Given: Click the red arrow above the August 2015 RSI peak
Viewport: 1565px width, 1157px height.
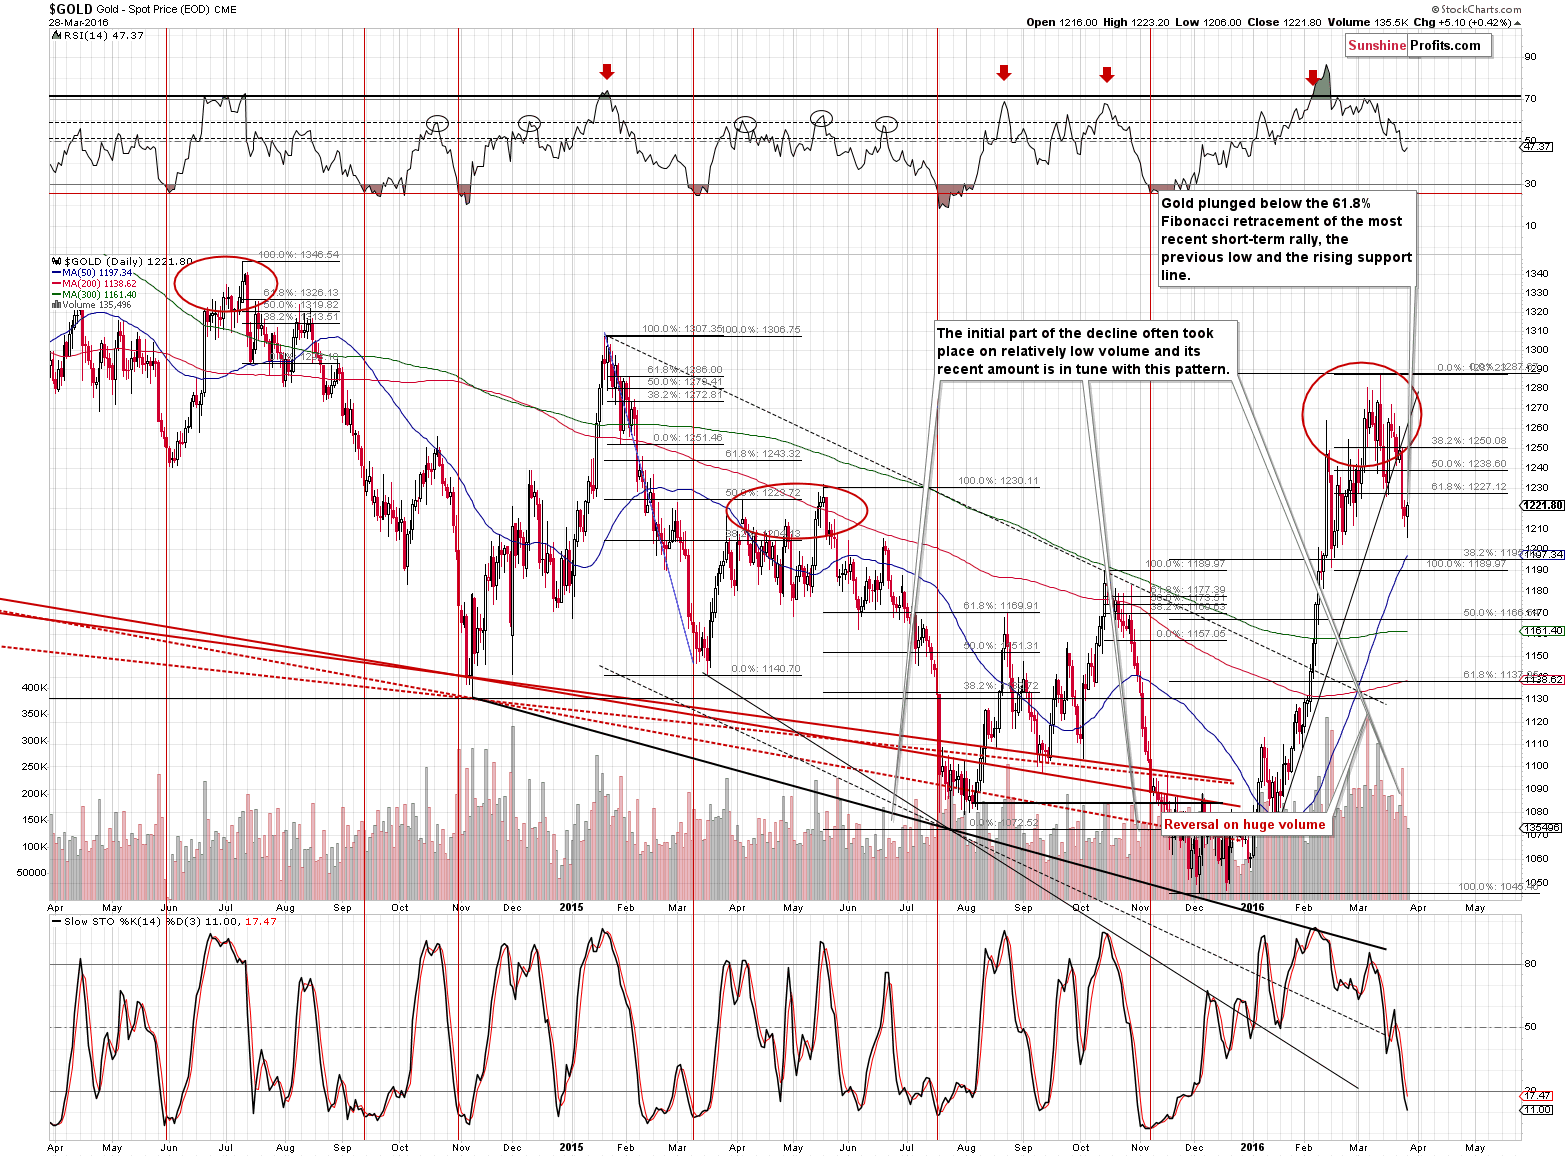Looking at the screenshot, I should tap(1004, 73).
